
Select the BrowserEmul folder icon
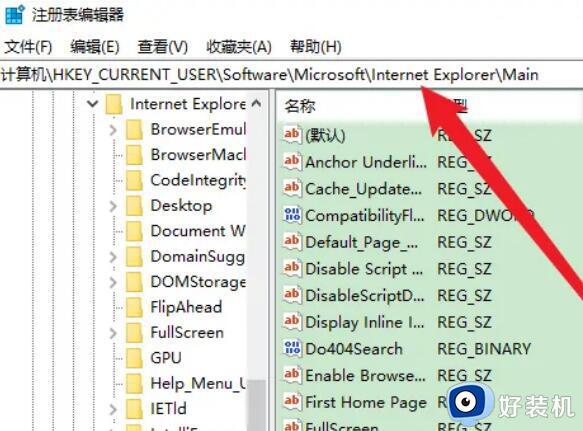tap(134, 130)
